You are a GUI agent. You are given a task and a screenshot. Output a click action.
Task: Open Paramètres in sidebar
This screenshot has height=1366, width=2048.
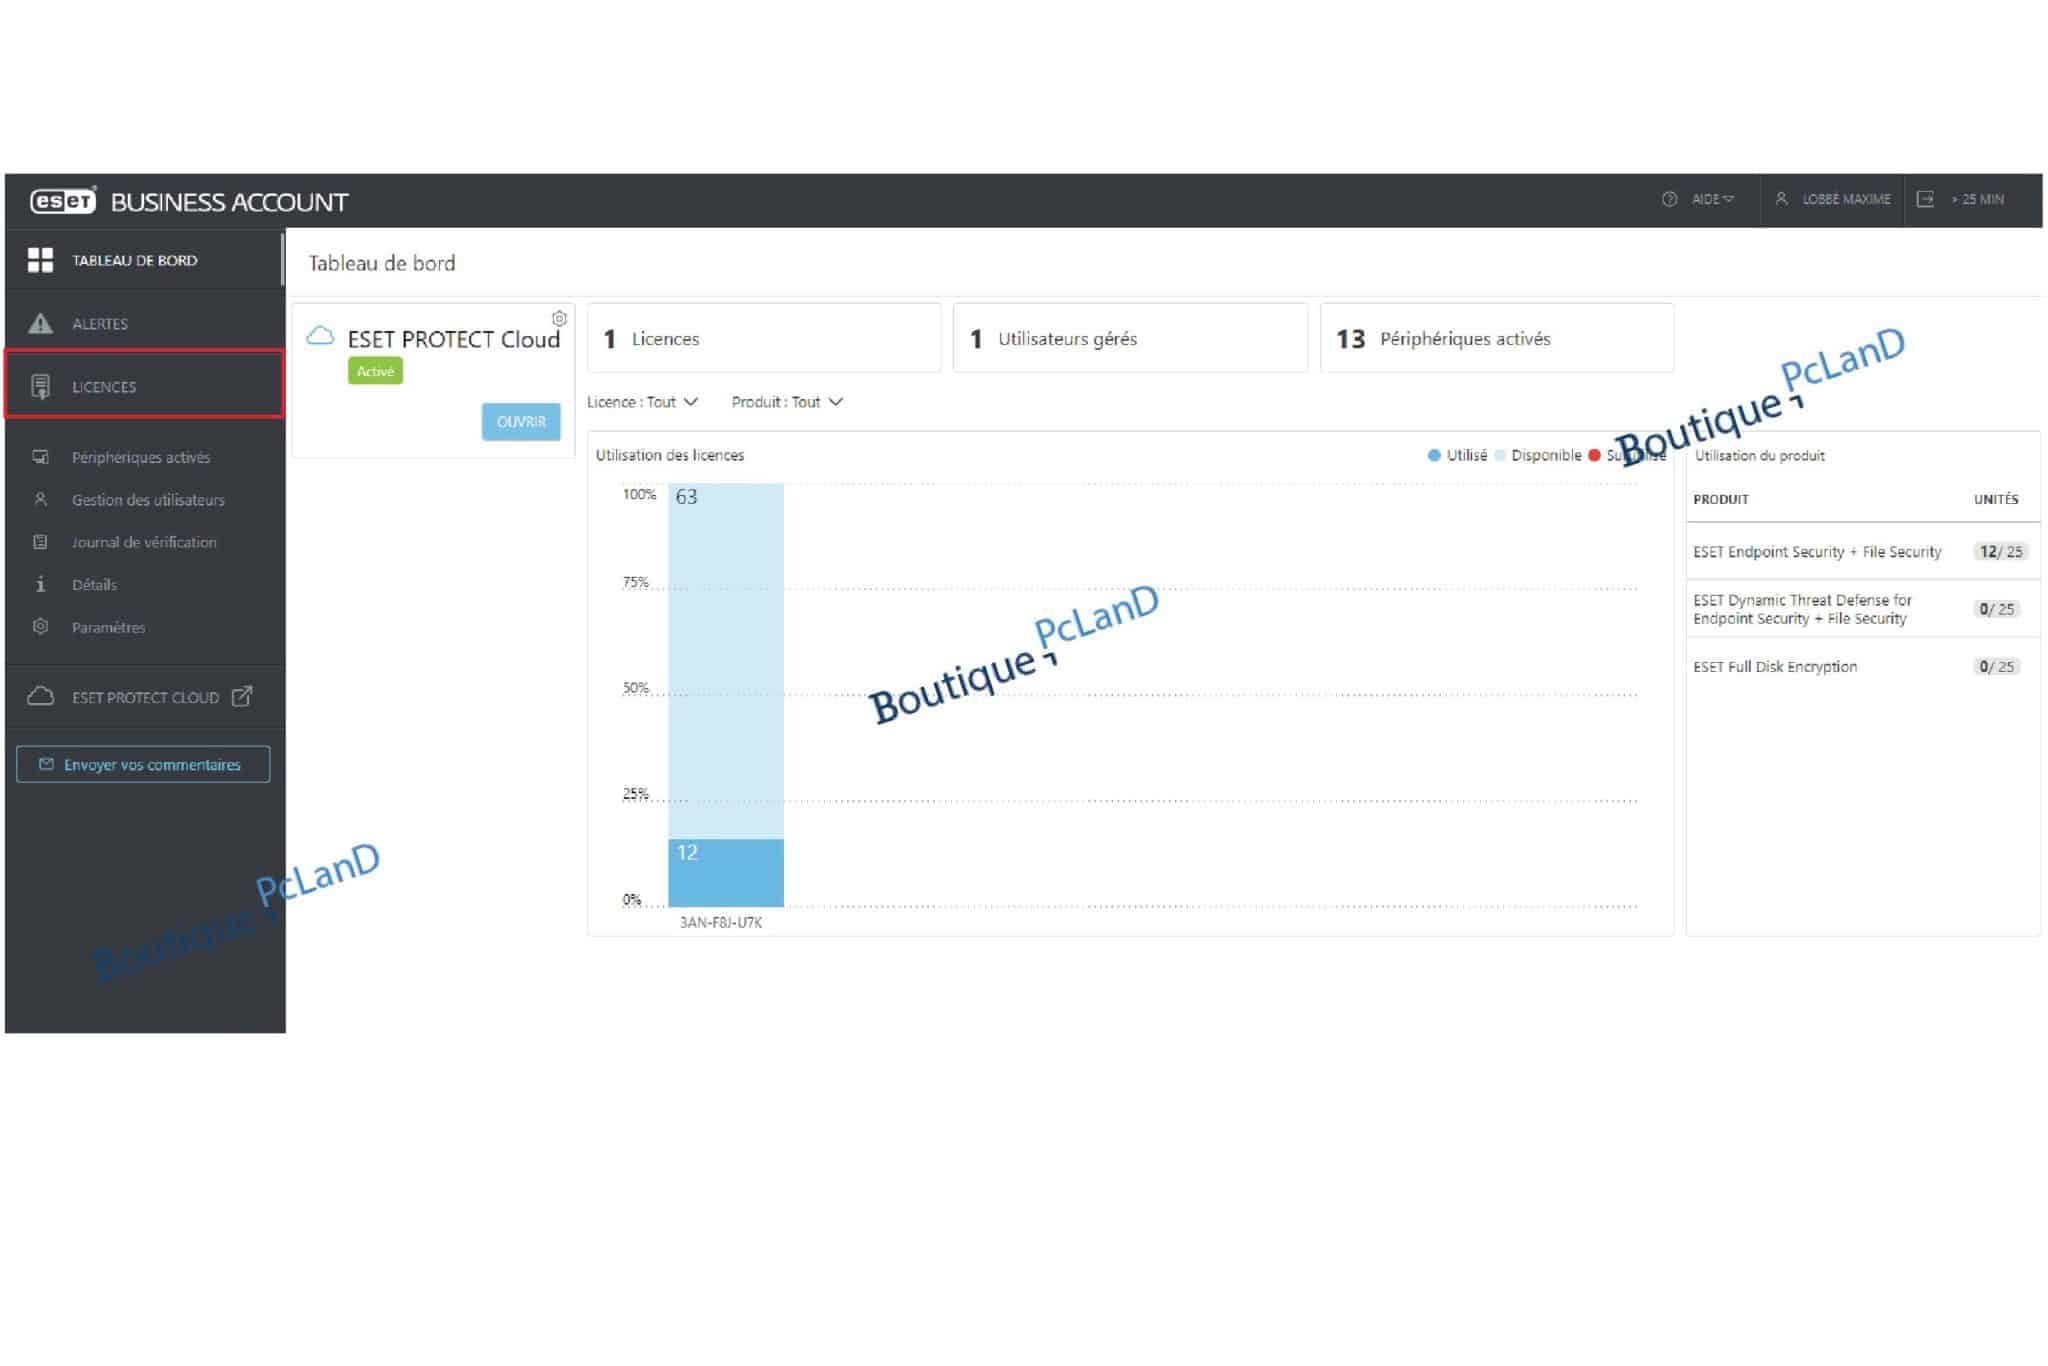click(108, 627)
